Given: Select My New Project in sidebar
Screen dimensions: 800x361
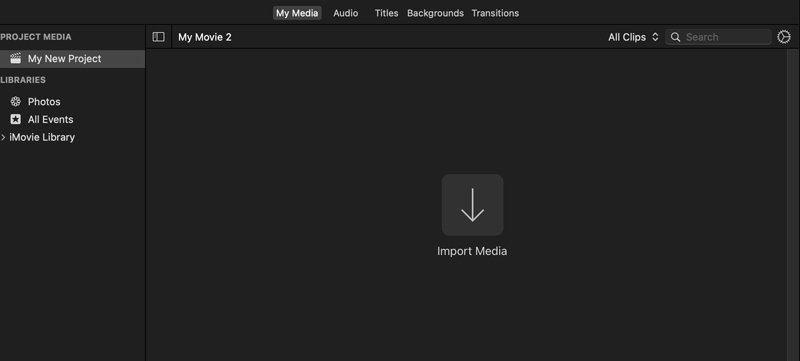Looking at the screenshot, I should [x=72, y=59].
